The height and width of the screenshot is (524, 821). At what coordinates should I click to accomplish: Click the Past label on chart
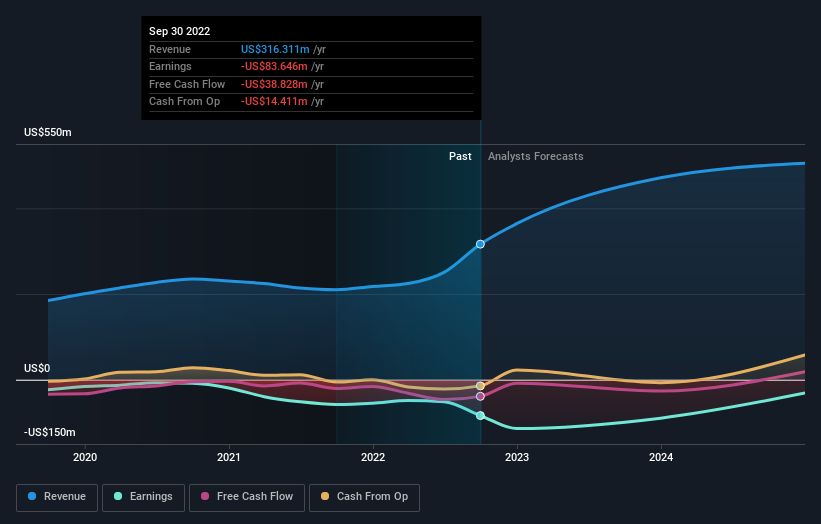click(460, 156)
